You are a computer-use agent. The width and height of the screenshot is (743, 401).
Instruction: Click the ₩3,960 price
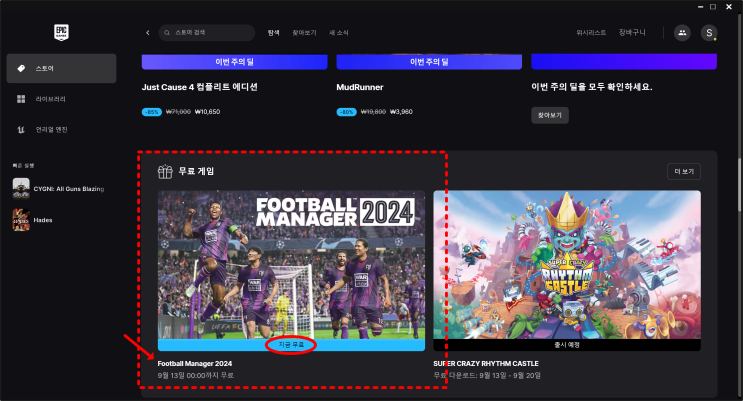(x=401, y=112)
